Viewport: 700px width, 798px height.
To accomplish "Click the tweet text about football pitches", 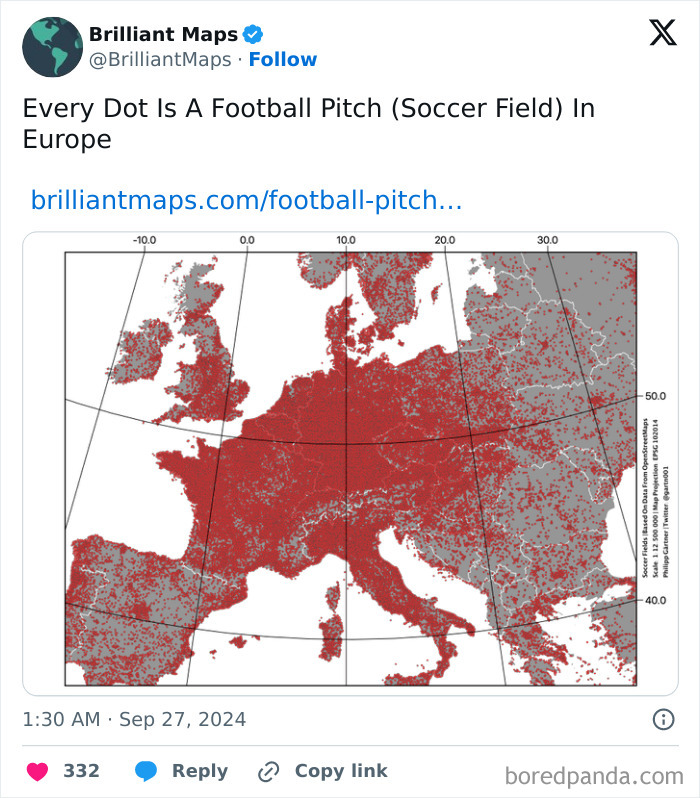I will click(x=309, y=124).
